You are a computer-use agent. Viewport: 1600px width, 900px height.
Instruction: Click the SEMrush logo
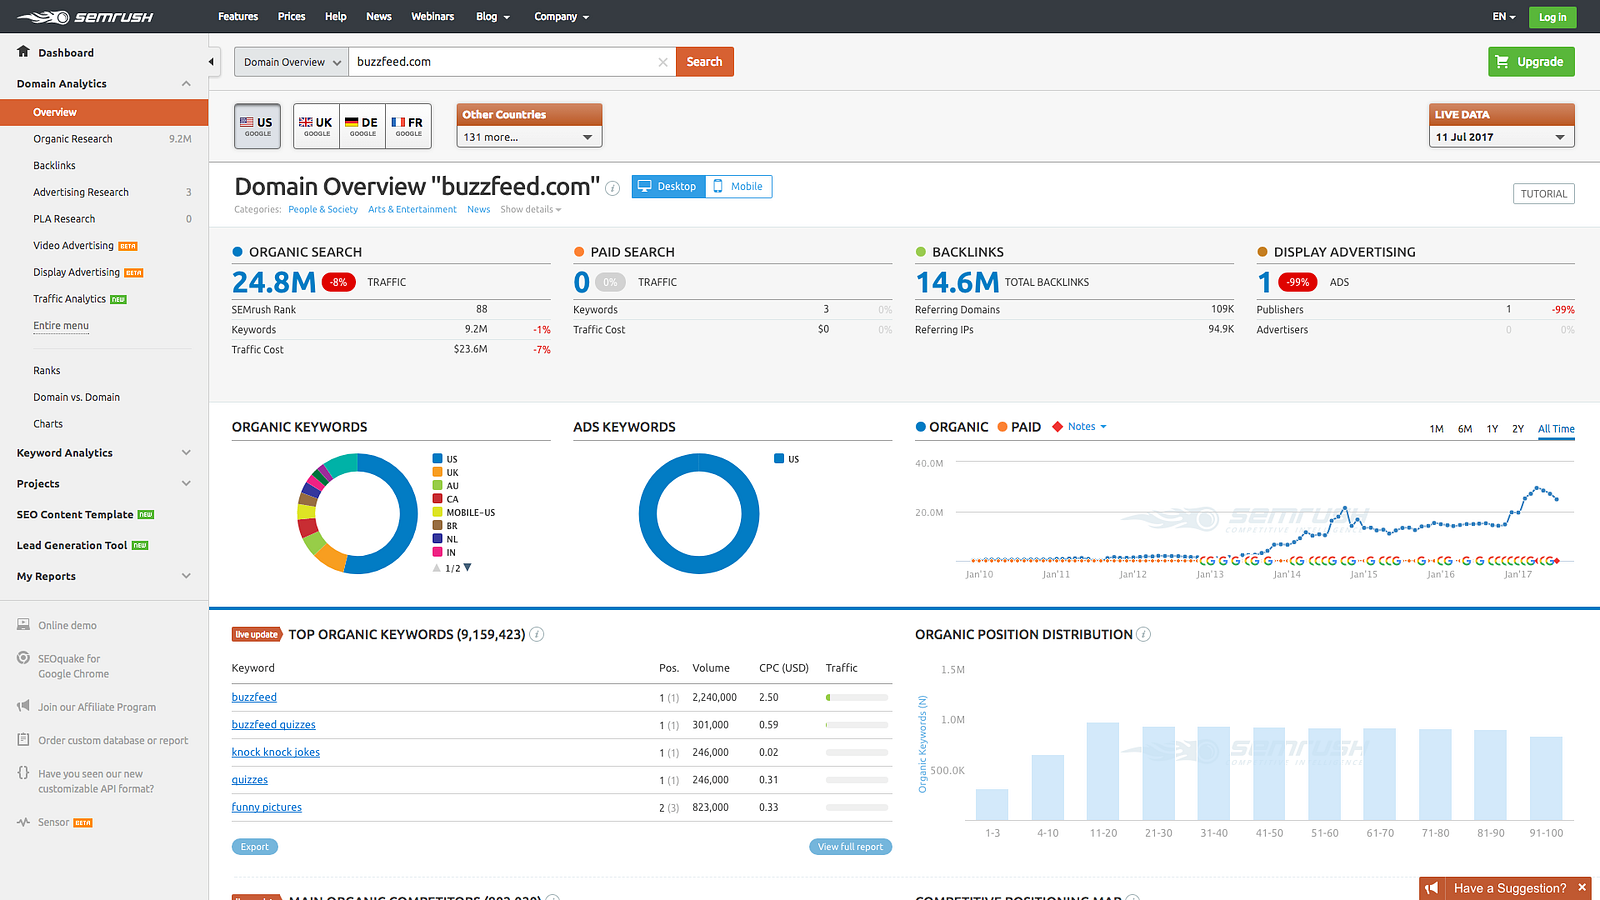pyautogui.click(x=85, y=17)
